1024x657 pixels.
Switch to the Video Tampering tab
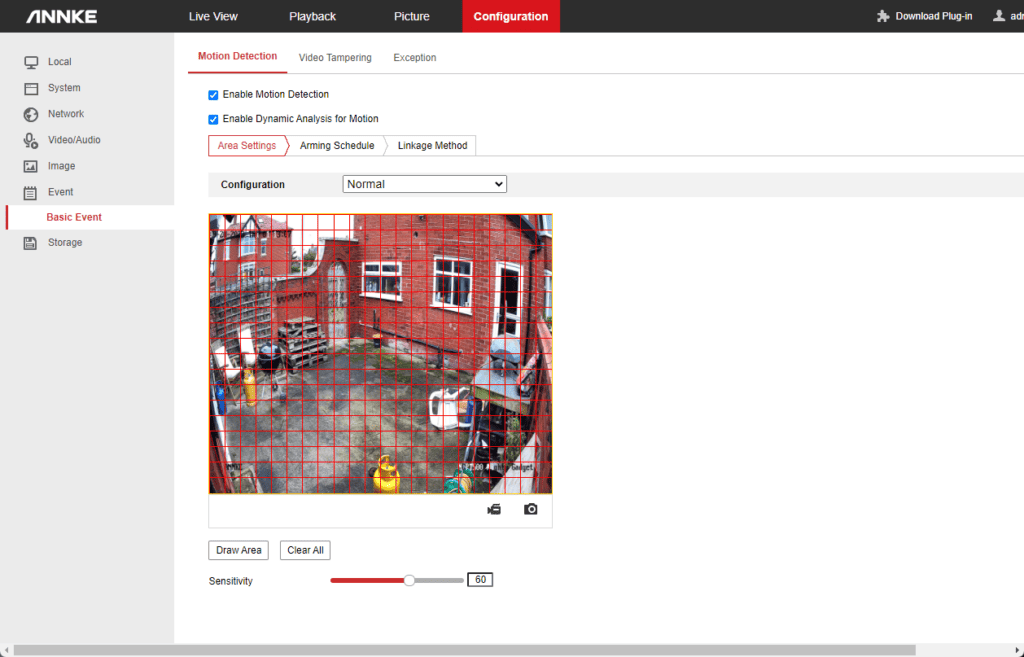(335, 58)
